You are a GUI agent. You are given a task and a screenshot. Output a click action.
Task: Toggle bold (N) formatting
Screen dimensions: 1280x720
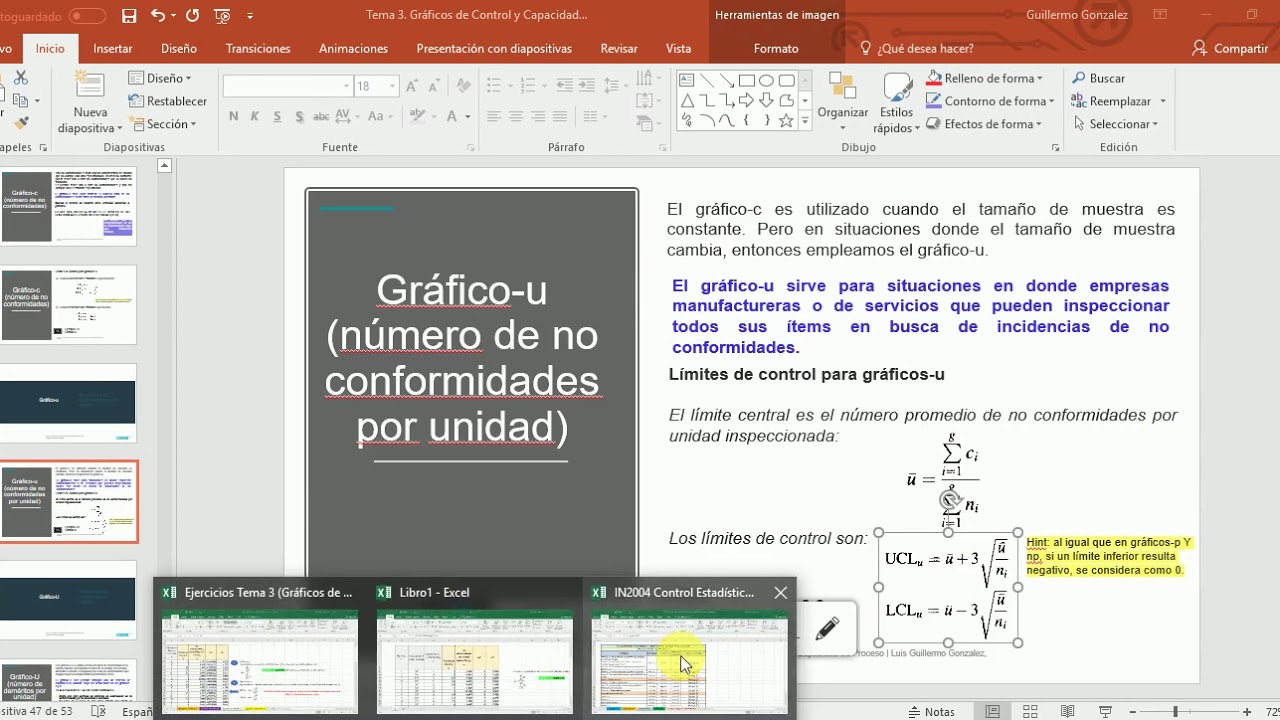pyautogui.click(x=233, y=116)
